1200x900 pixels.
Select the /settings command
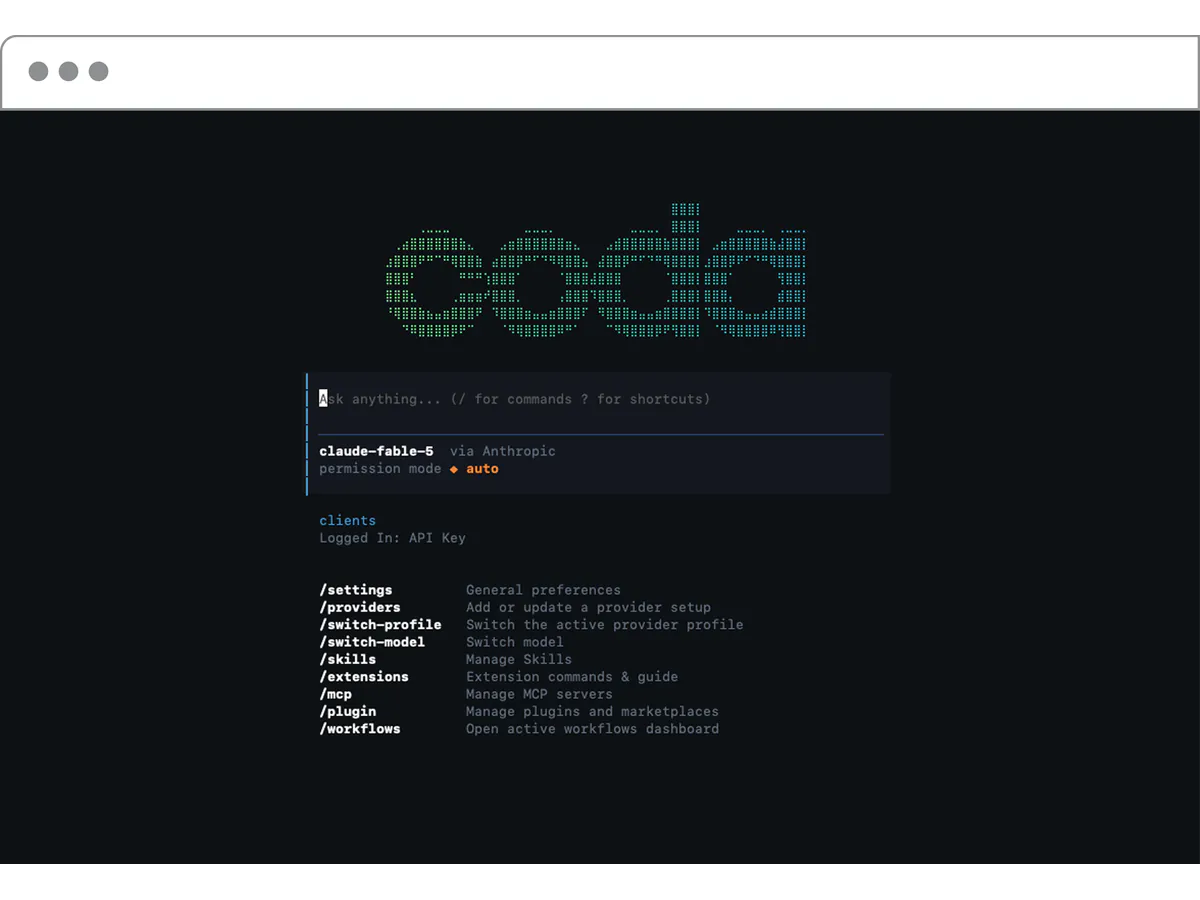tap(356, 590)
